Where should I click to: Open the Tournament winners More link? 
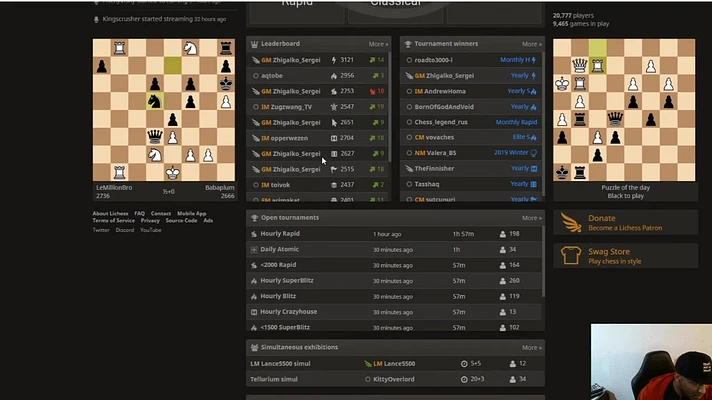[532, 44]
